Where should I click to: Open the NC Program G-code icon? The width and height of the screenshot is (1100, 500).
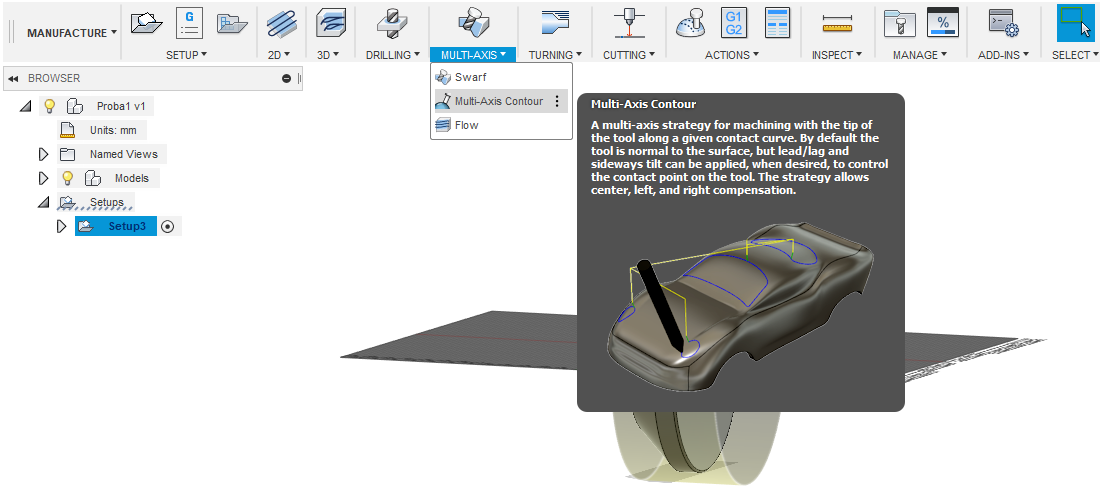pos(190,22)
